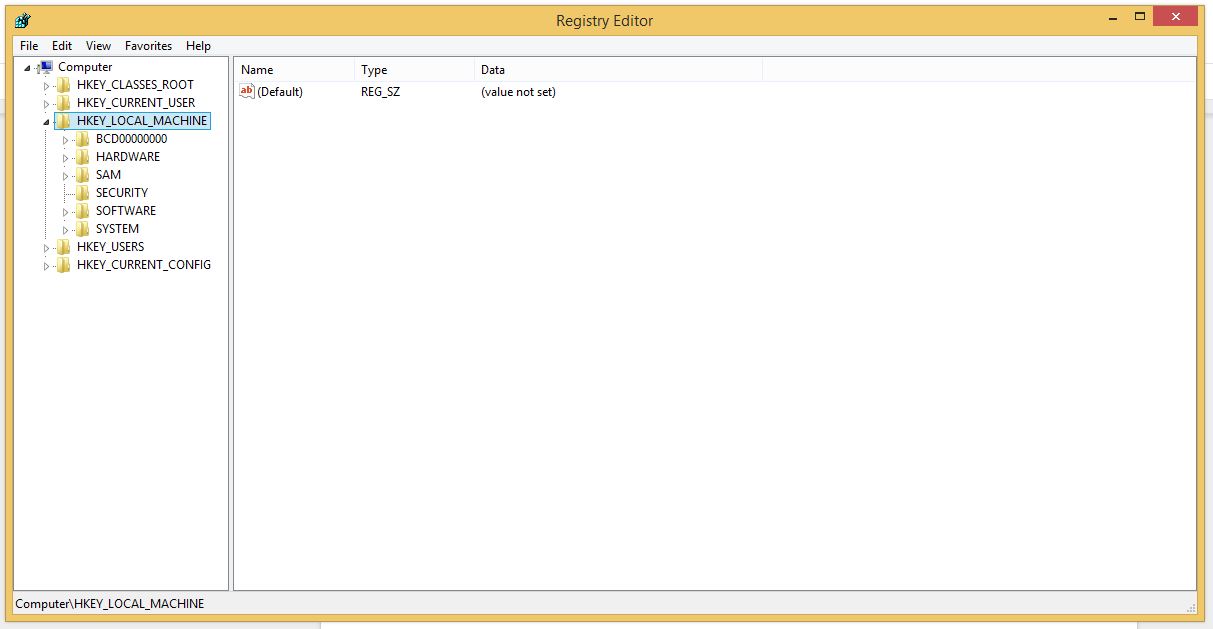Click the SOFTWARE key folder icon

pos(83,211)
